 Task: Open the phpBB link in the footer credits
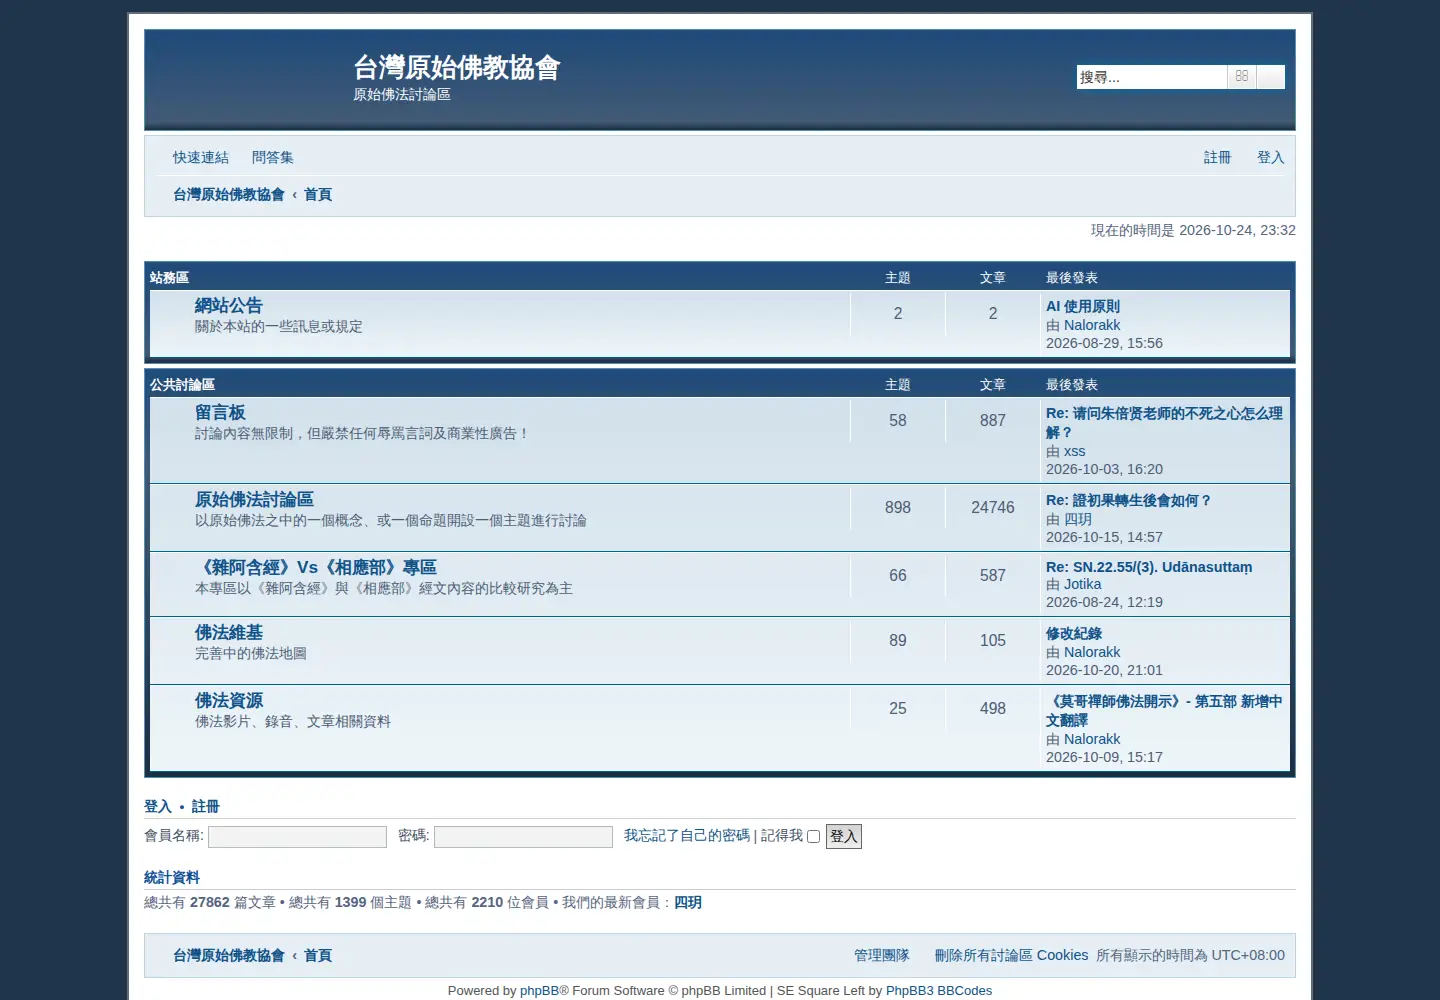pyautogui.click(x=539, y=991)
